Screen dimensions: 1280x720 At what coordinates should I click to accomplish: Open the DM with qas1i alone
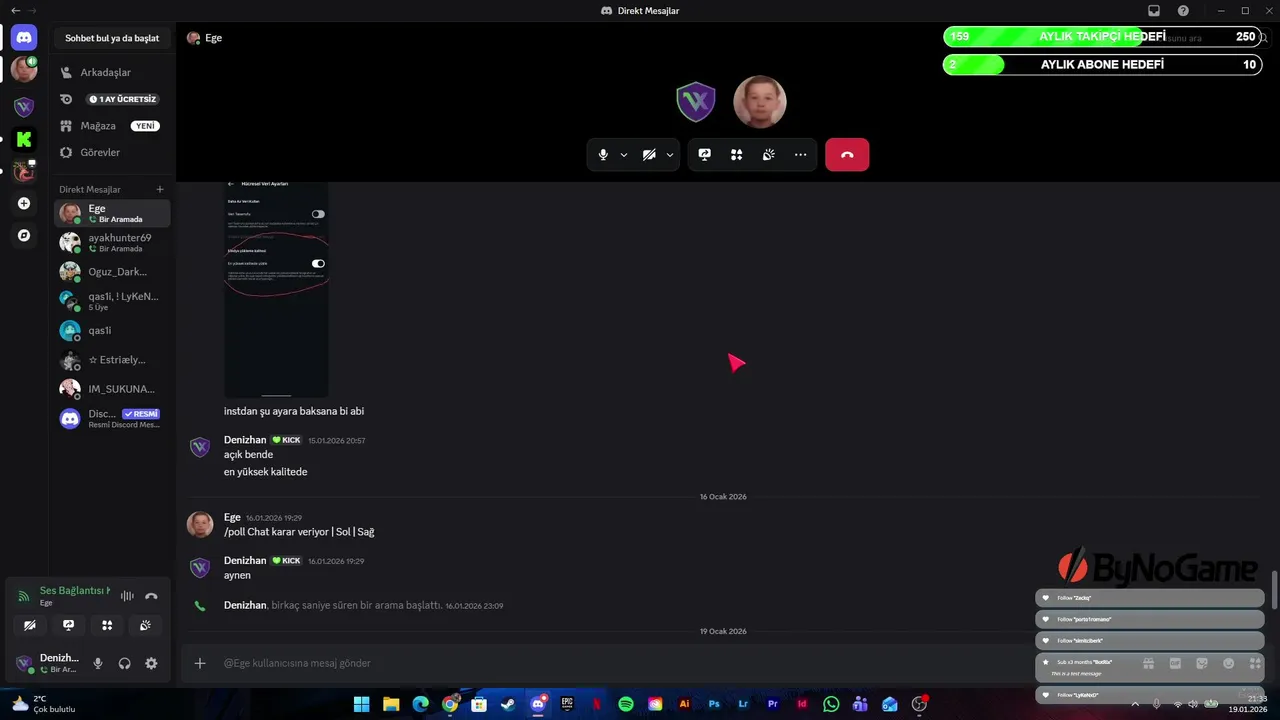coord(113,330)
